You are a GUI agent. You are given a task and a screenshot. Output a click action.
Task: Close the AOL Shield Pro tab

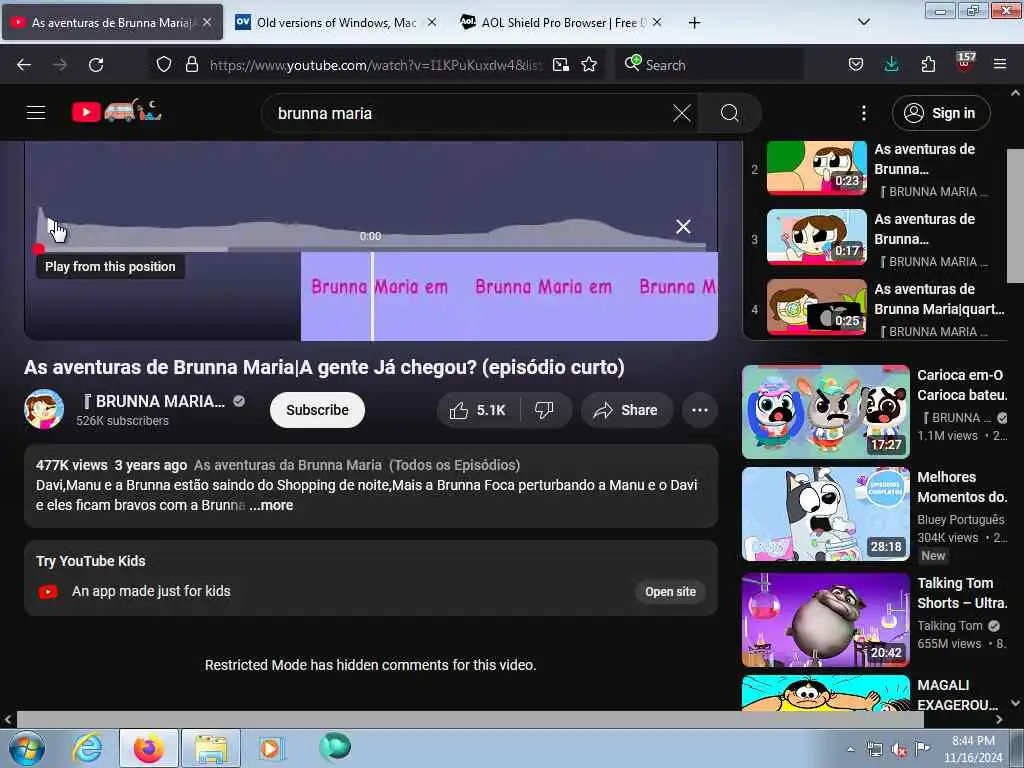tap(657, 22)
